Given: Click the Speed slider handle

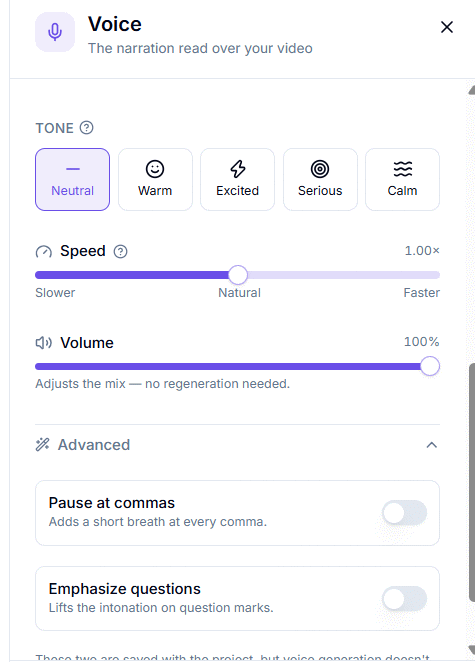Looking at the screenshot, I should click(238, 275).
